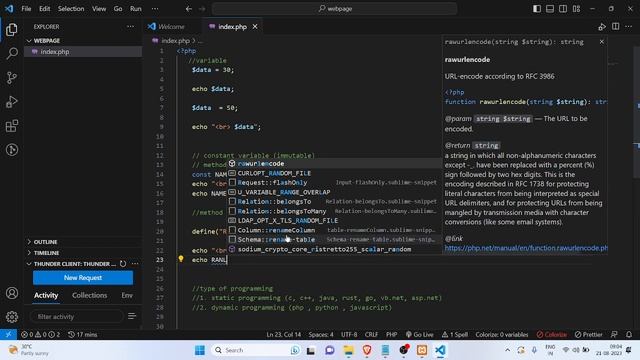Open the Thunder Client icon in activity bar
The width and height of the screenshot is (640, 360).
coord(12,150)
